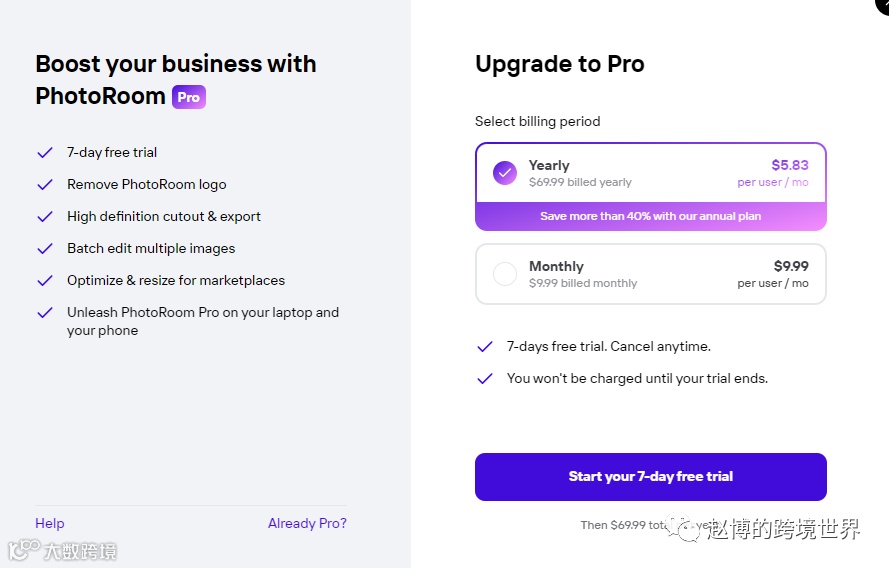Click the $9.99 per user monthly price
Image resolution: width=889 pixels, height=568 pixels.
click(x=790, y=266)
